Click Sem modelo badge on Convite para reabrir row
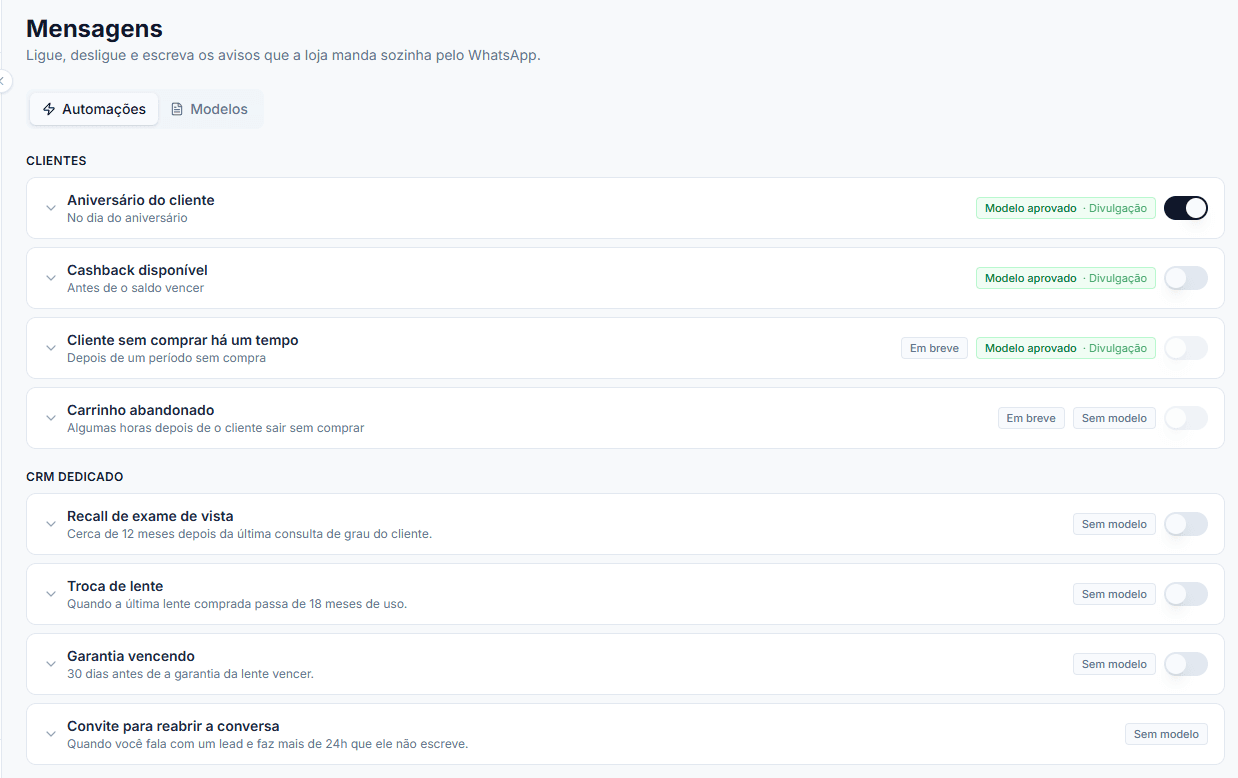This screenshot has width=1238, height=778. coord(1166,734)
